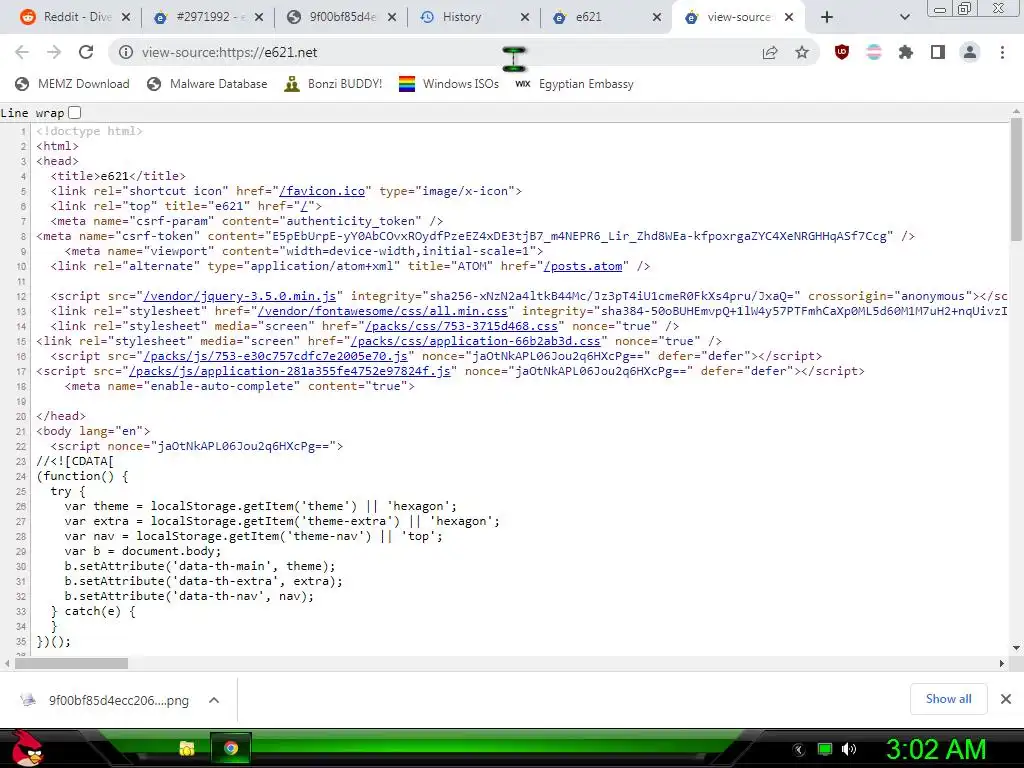Go forward to the next page
This screenshot has height=768, width=1024.
click(x=54, y=52)
